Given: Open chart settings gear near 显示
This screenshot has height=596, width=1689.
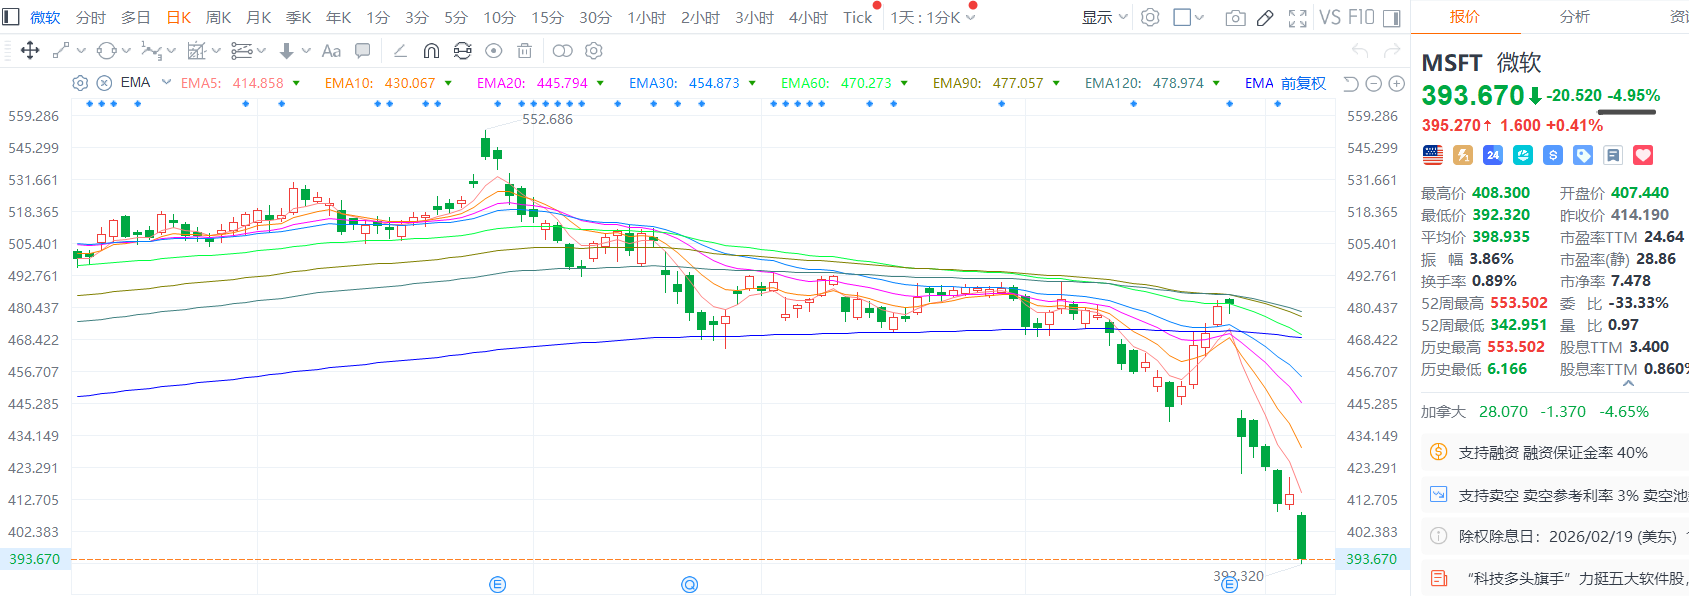Looking at the screenshot, I should tap(1150, 17).
